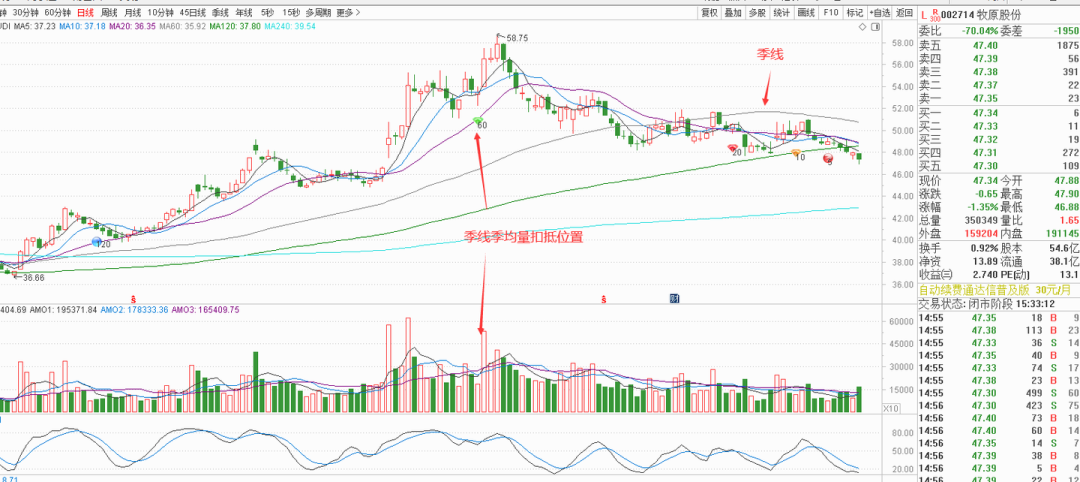Click the X10 volume scale label
The width and height of the screenshot is (1080, 482).
891,409
